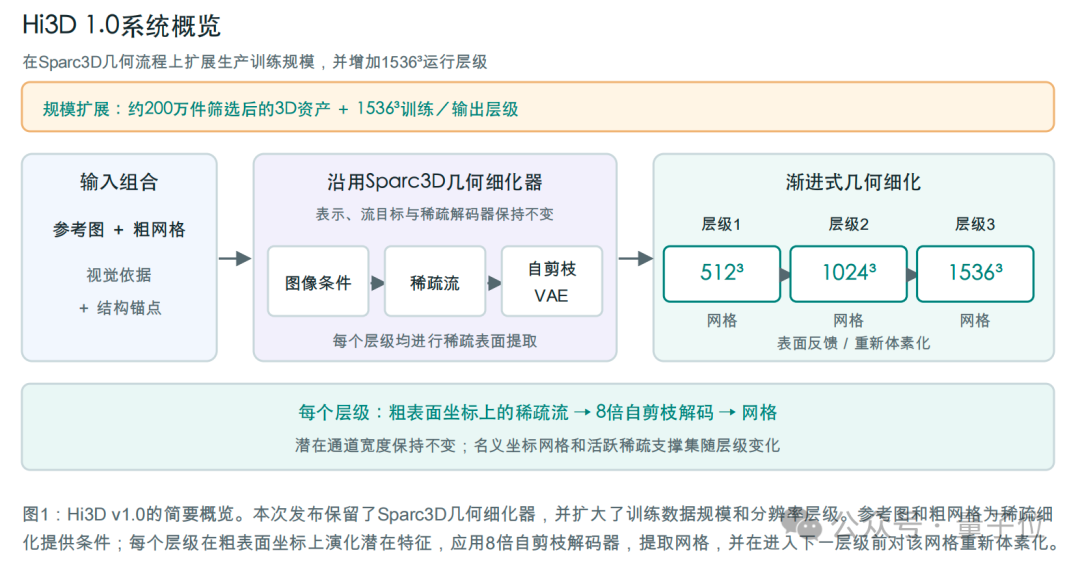Select the line starting "潜在通道宽度保持不变"
Image resolution: width=1080 pixels, height=569 pixels.
[x=538, y=446]
